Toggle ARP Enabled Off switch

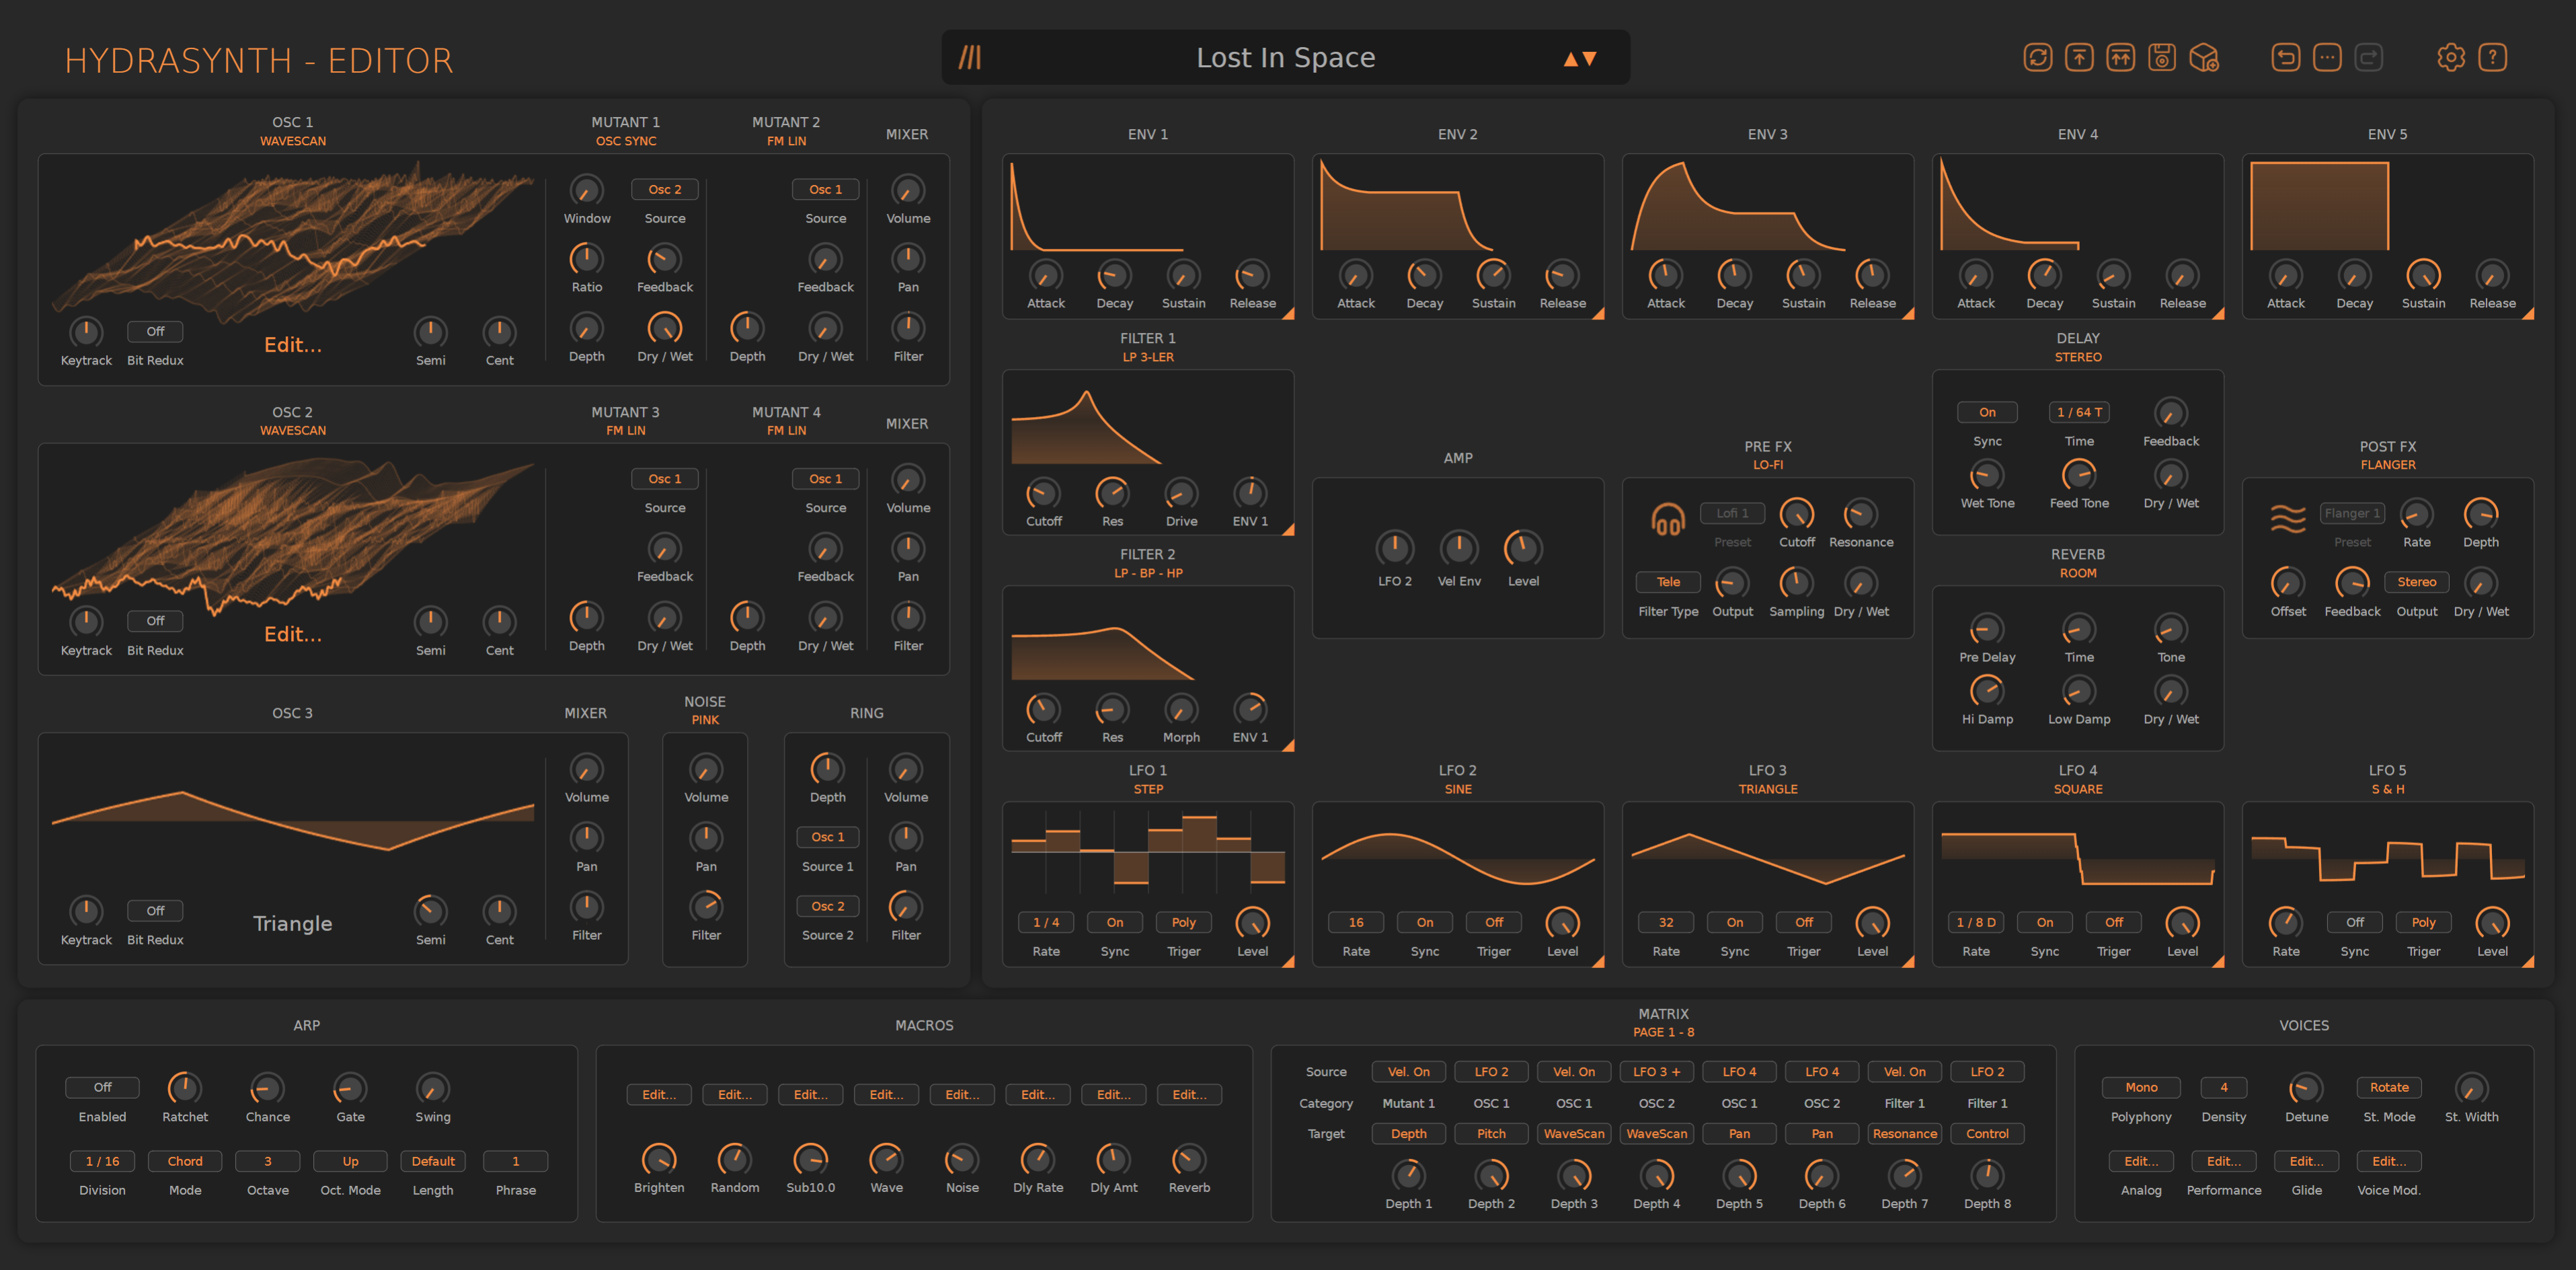coord(102,1087)
